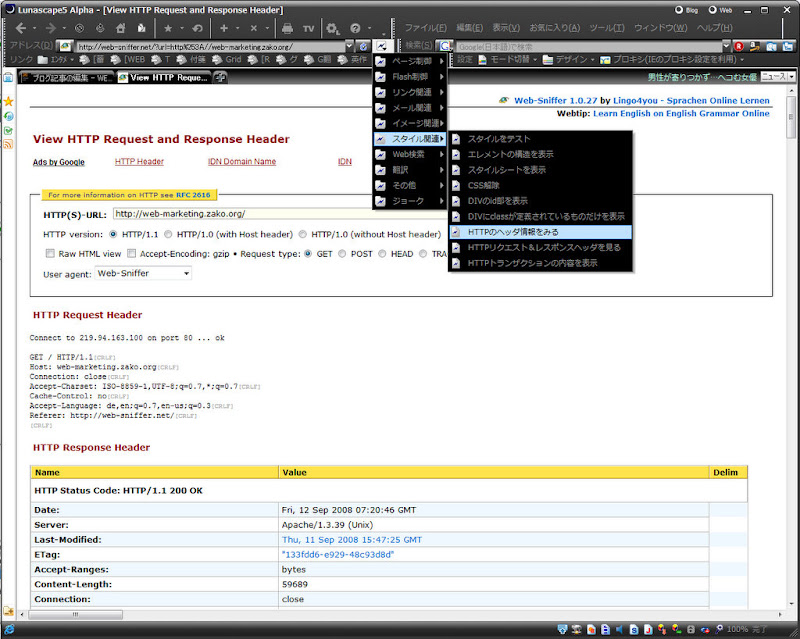The image size is (800, 639).
Task: Open the IDN Domain Name link
Action: (x=242, y=161)
